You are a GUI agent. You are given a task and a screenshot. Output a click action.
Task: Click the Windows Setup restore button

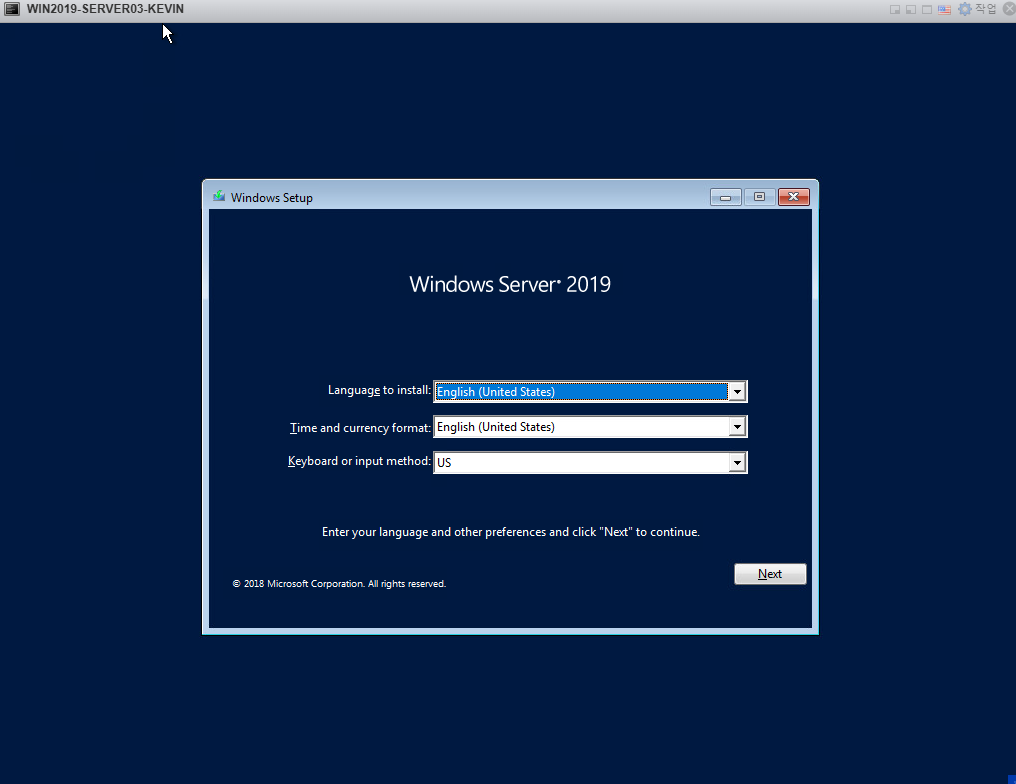[x=759, y=197]
